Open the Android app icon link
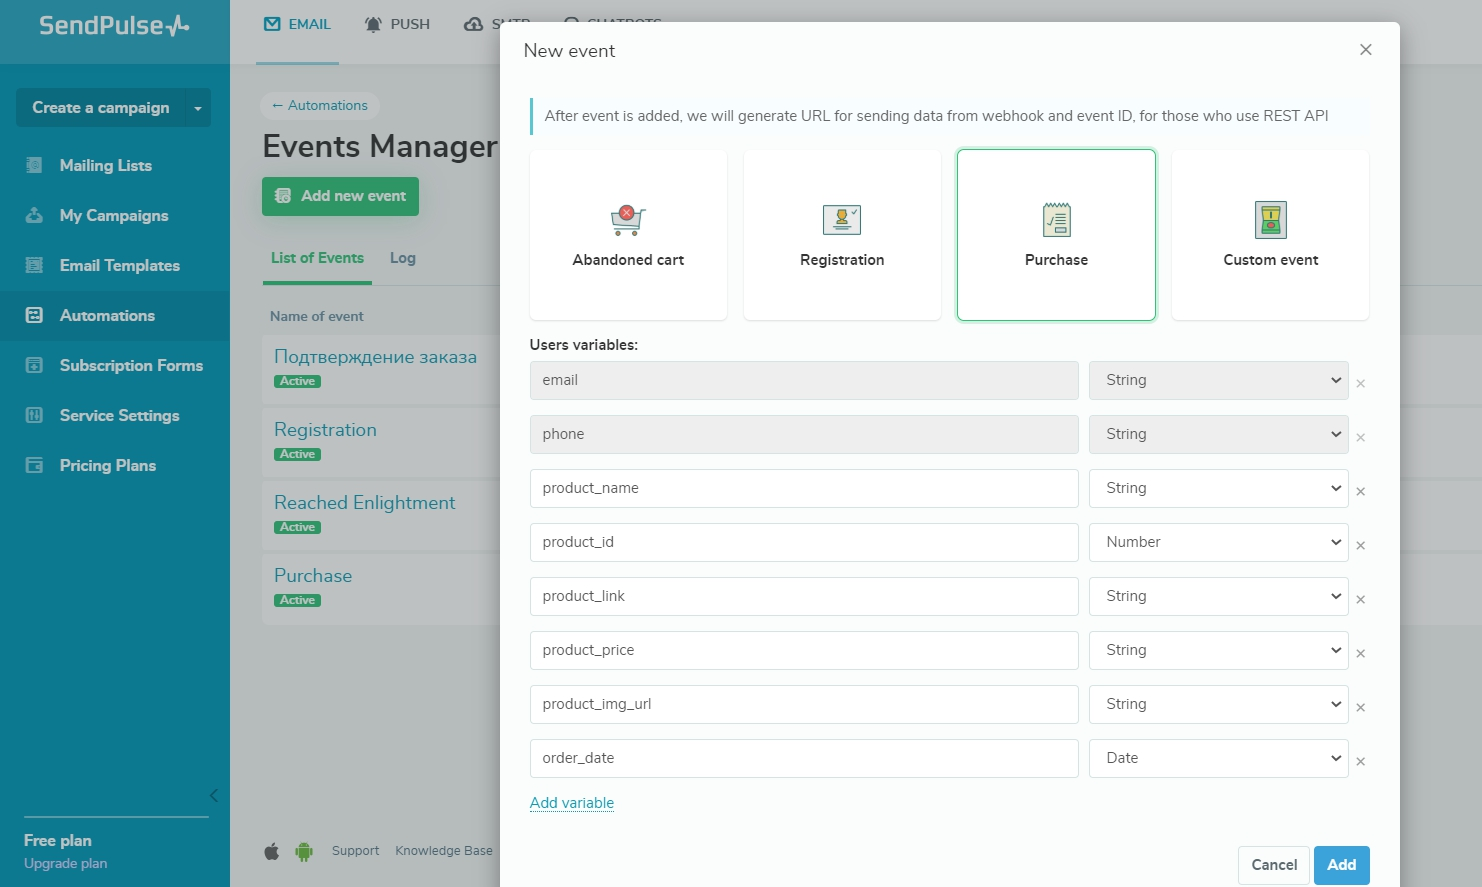This screenshot has width=1482, height=887. coord(304,852)
